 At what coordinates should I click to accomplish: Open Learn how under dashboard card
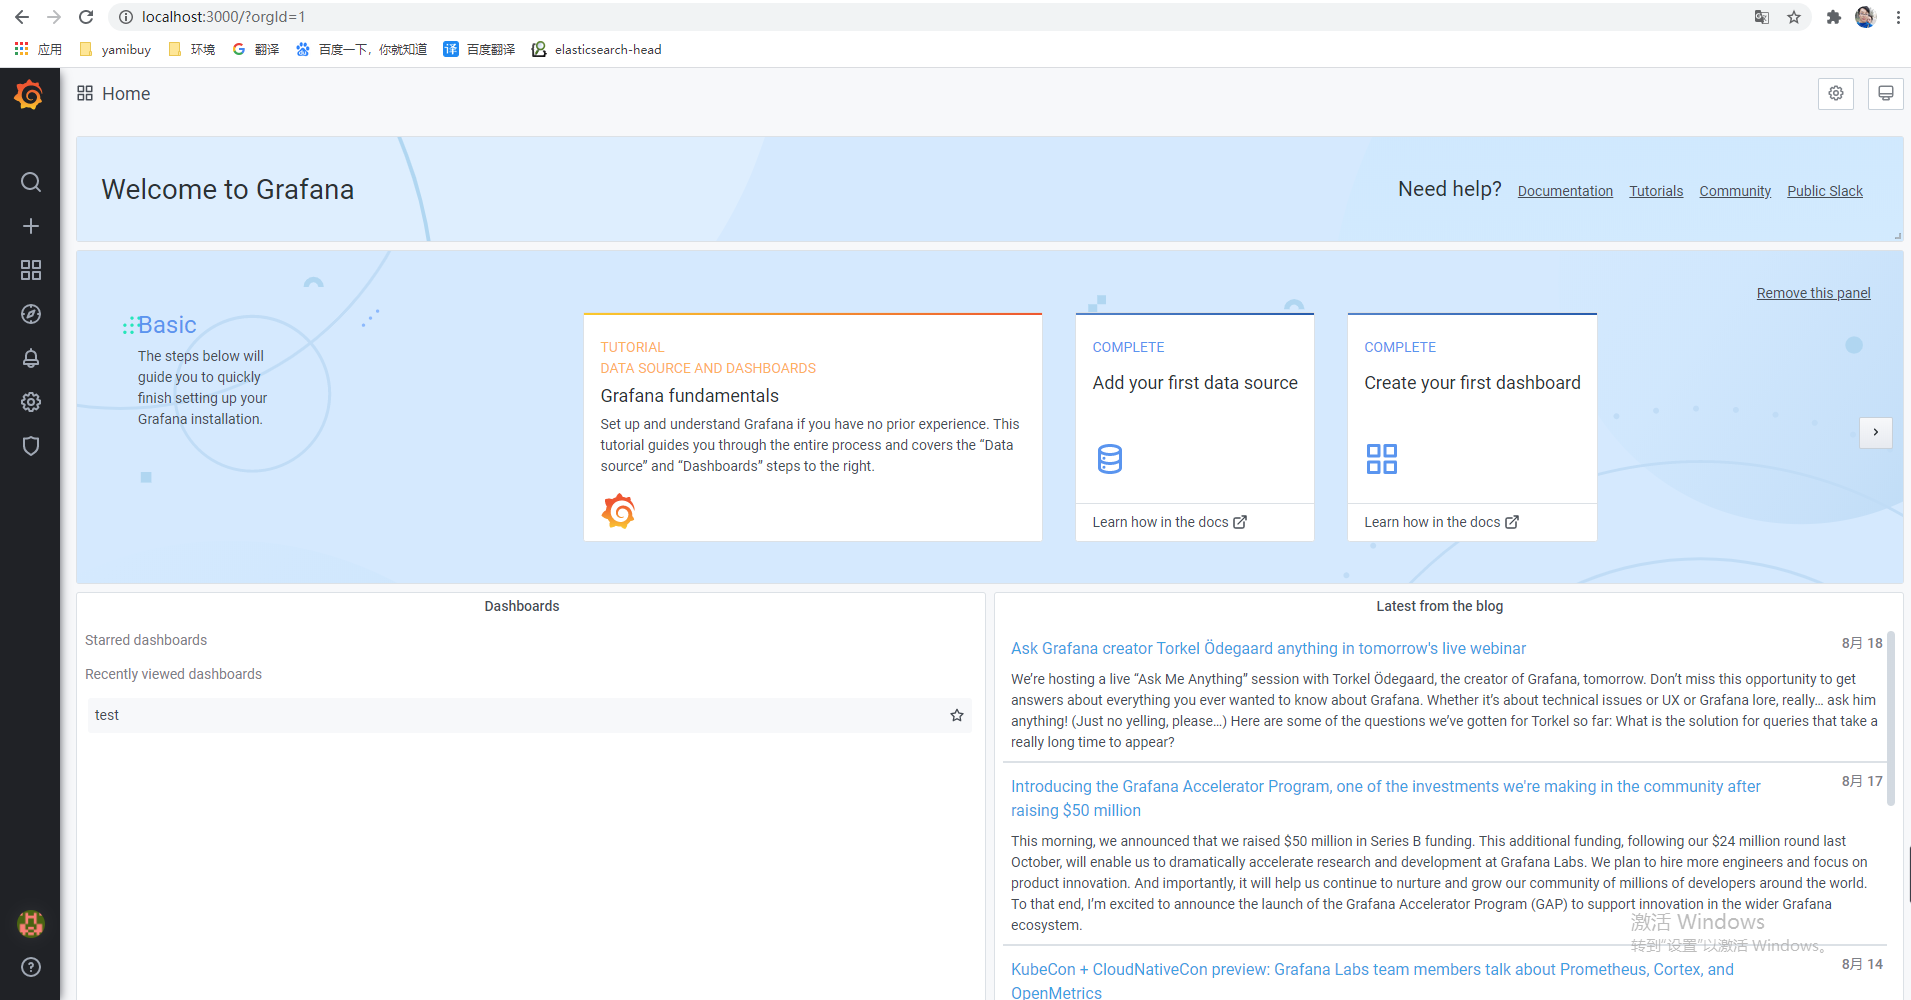click(1441, 522)
